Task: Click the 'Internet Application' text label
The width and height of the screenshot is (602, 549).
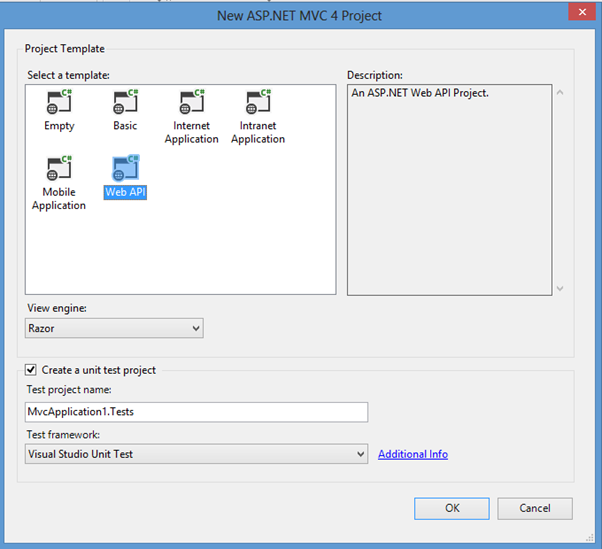Action: coord(191,133)
